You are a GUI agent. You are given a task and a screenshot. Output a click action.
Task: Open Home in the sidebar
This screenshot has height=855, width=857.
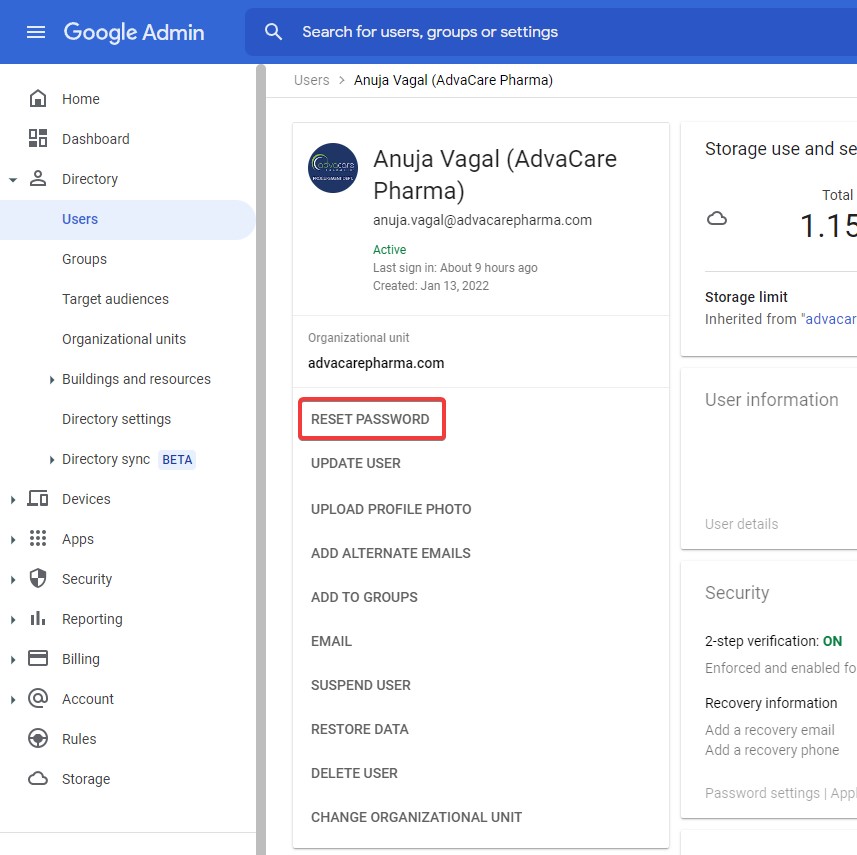click(81, 99)
